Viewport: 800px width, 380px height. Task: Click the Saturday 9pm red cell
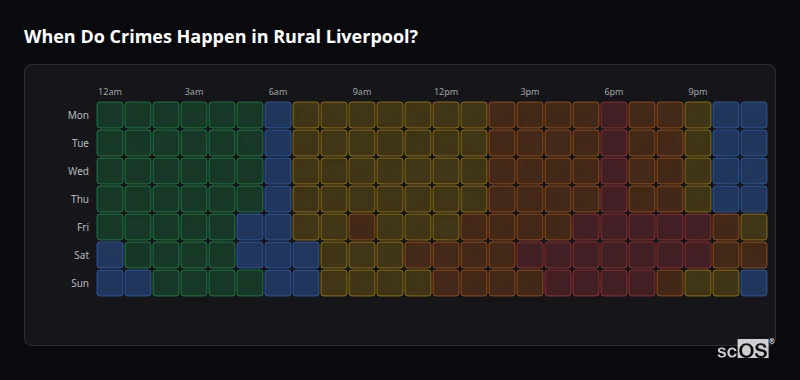(x=698, y=255)
